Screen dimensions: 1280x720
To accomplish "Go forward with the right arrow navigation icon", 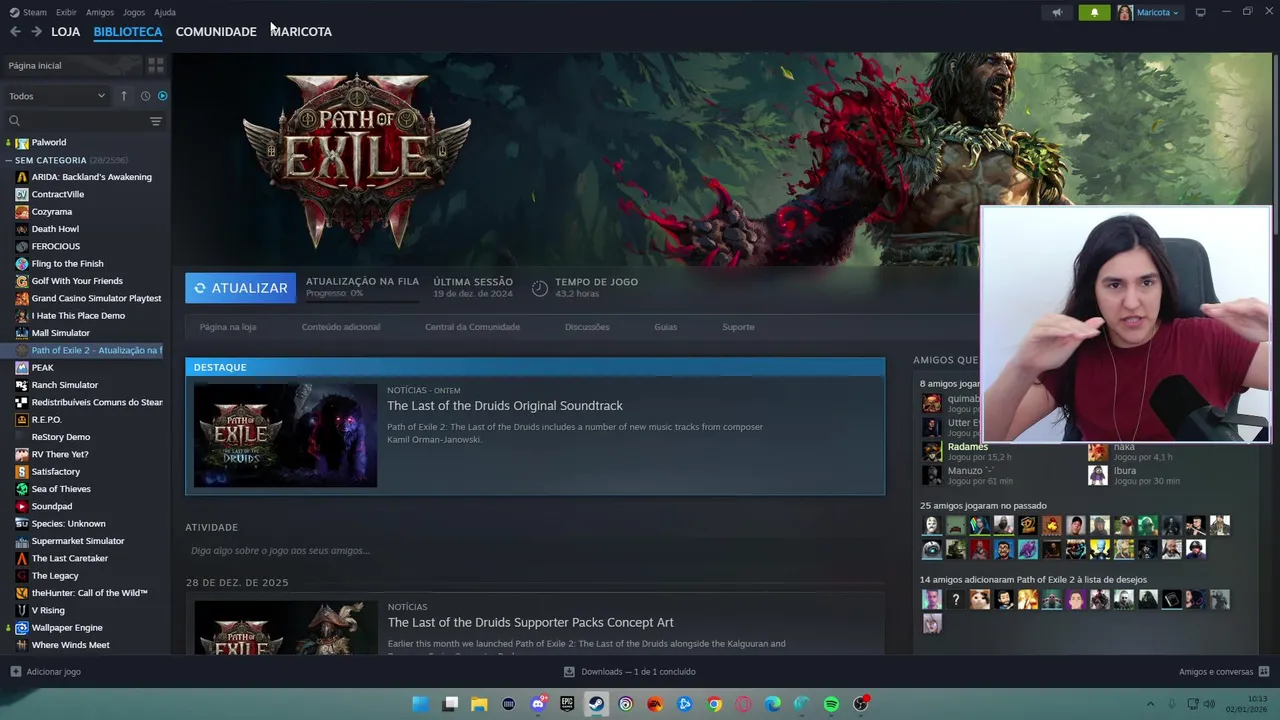I will pos(36,32).
